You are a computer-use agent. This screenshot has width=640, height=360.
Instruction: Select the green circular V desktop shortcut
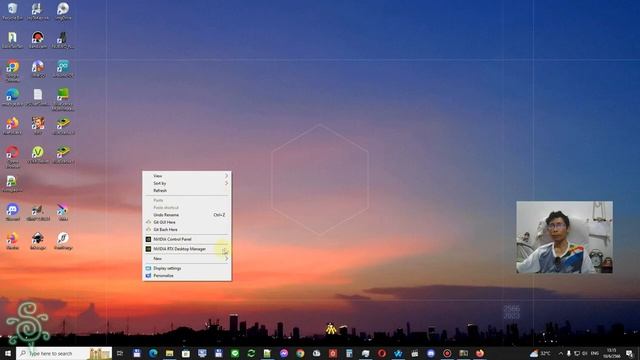click(38, 155)
